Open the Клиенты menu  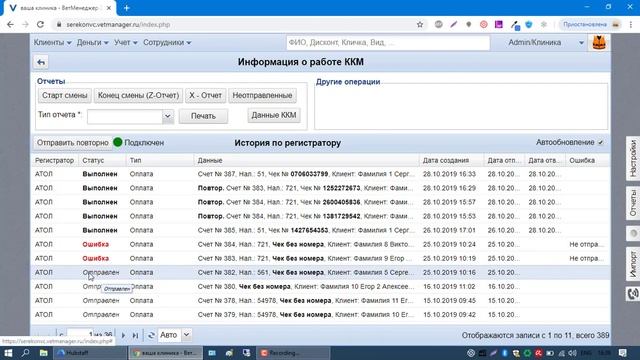52,42
